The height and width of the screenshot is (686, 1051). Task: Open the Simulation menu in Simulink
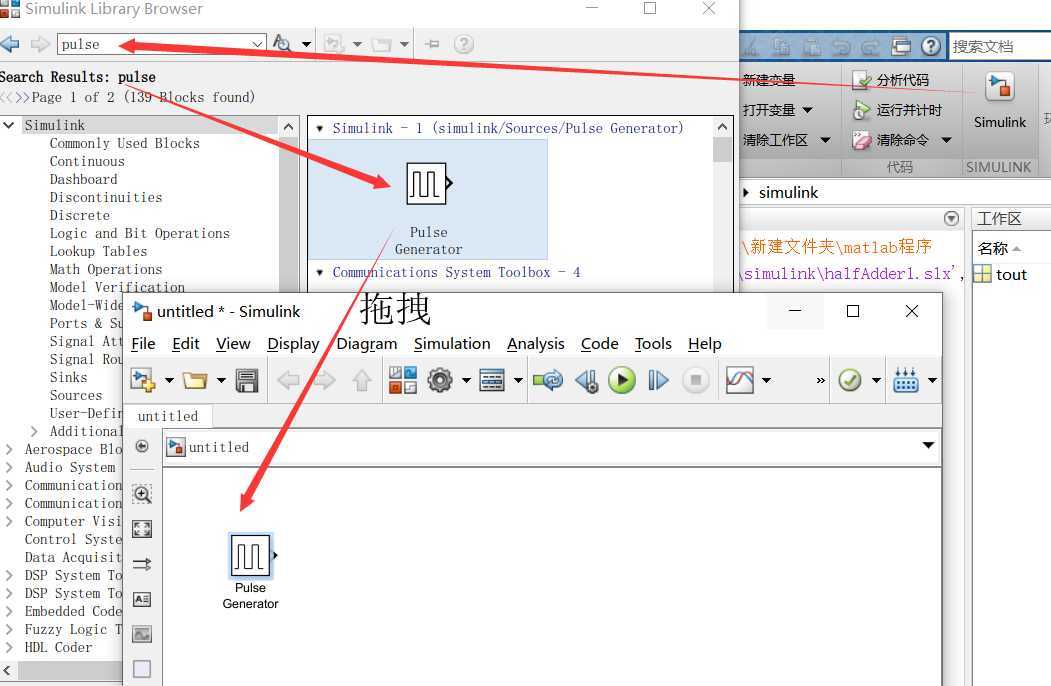click(452, 344)
